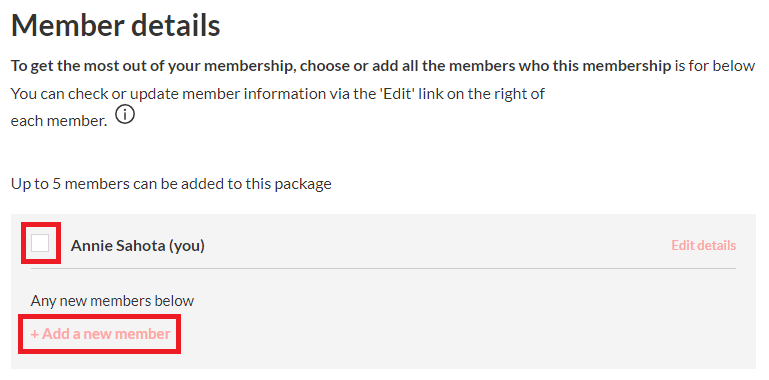Click the 'Up to 5 members' notice text

pos(171,184)
